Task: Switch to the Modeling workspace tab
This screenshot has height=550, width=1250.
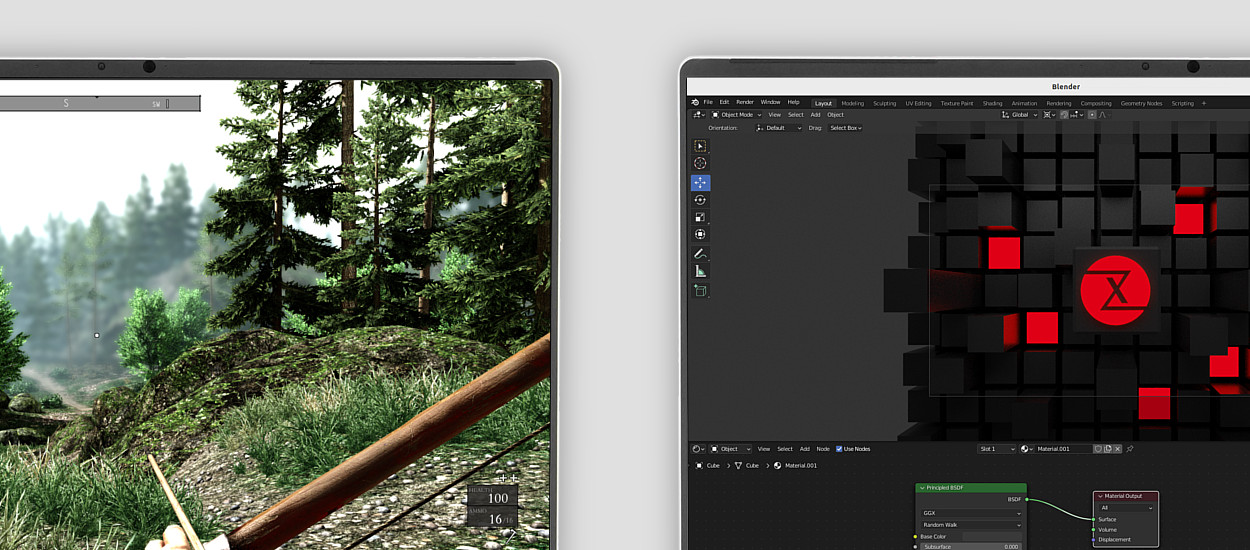Action: pos(852,103)
